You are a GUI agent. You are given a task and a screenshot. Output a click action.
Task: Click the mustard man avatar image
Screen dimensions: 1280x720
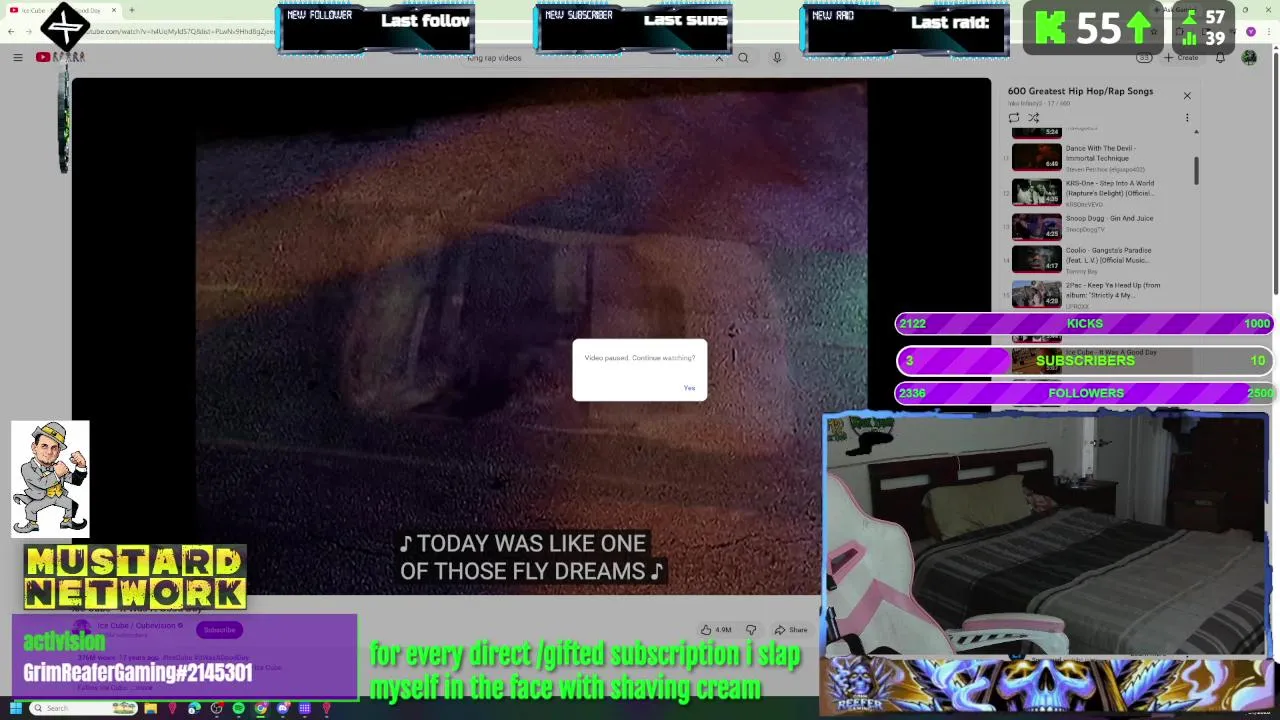click(x=50, y=479)
